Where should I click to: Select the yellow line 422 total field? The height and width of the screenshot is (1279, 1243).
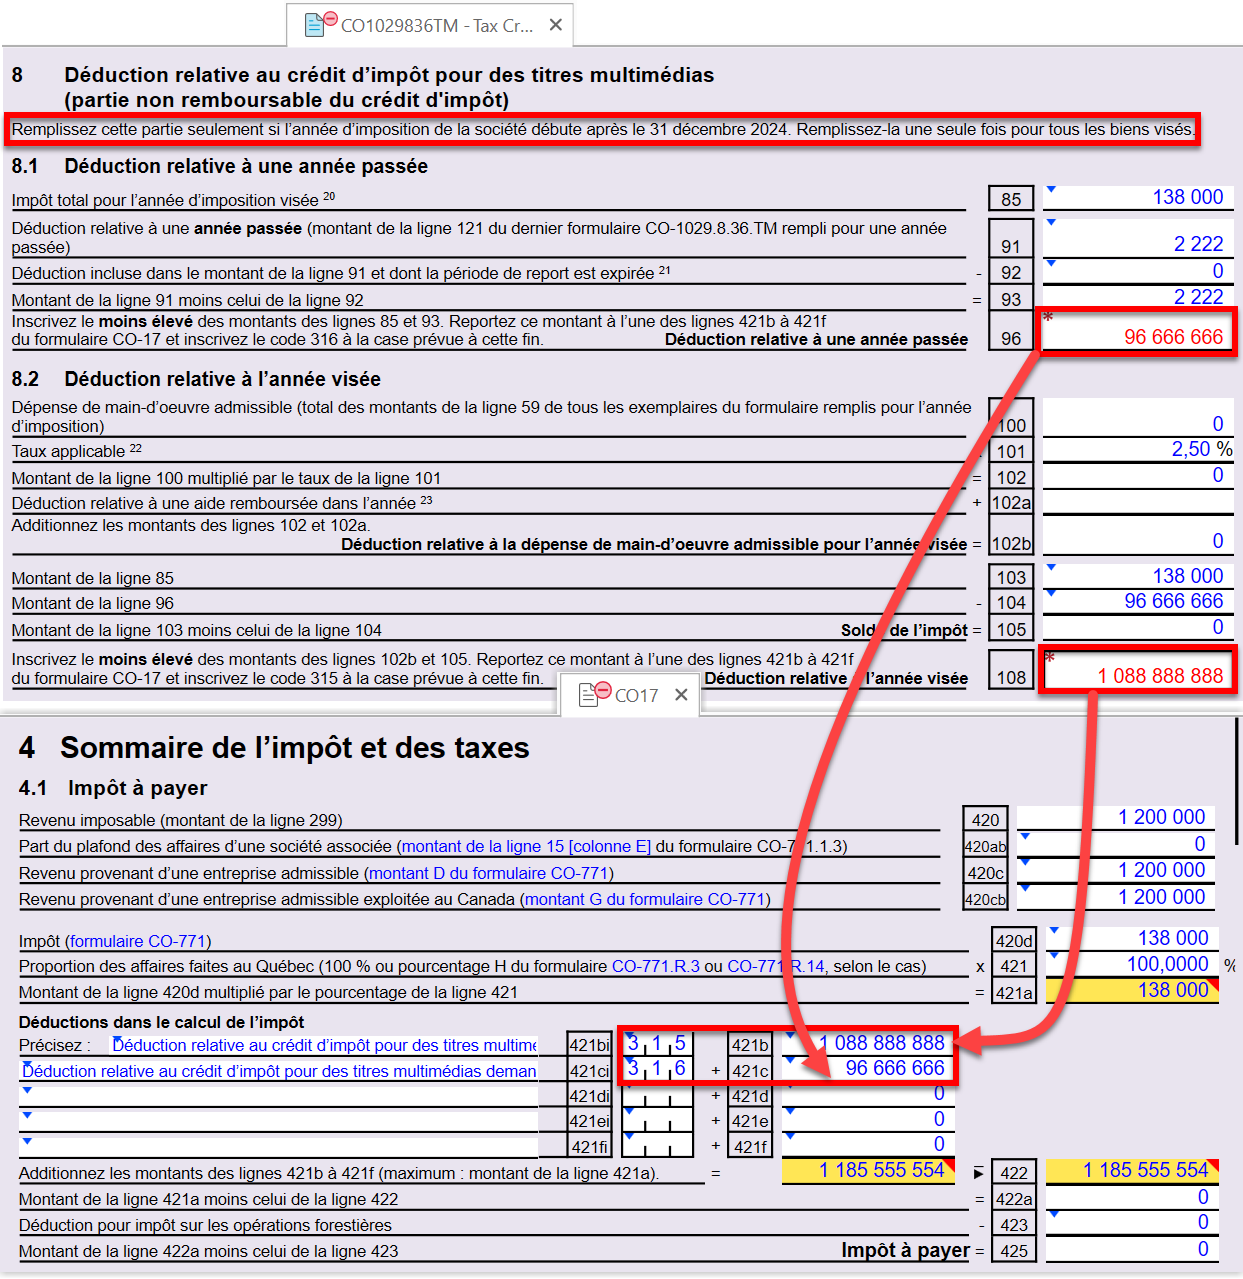(1131, 1171)
